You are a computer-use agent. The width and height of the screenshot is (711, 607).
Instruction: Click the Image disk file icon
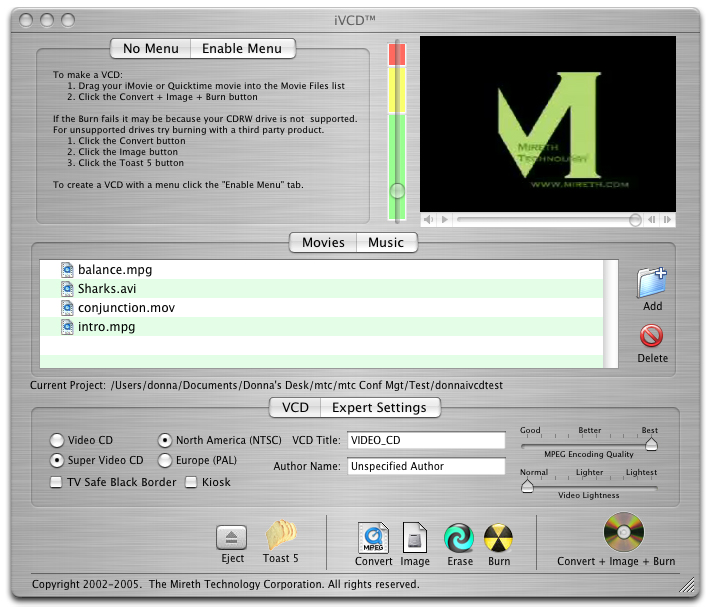tap(414, 538)
